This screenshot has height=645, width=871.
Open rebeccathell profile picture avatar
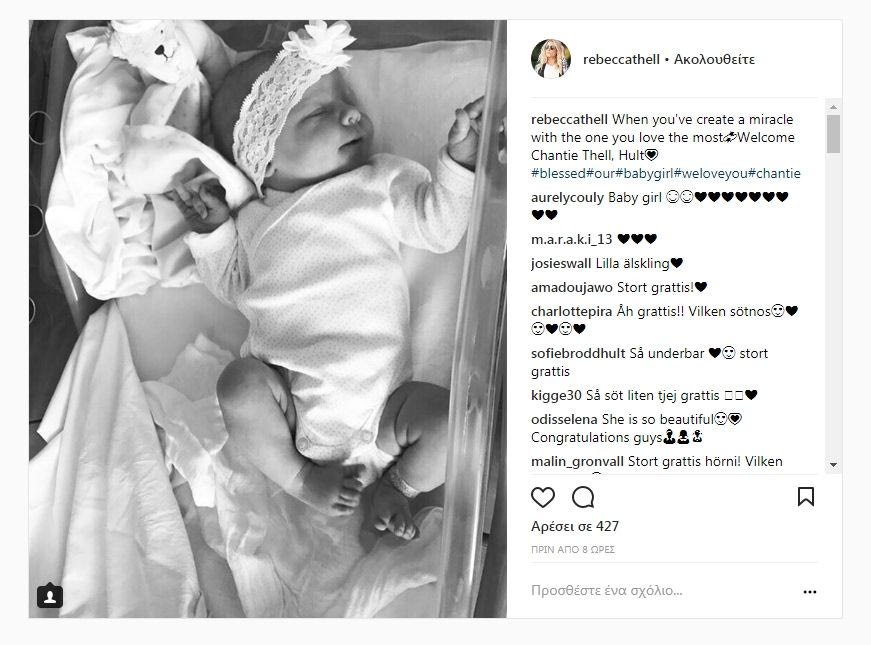[550, 59]
